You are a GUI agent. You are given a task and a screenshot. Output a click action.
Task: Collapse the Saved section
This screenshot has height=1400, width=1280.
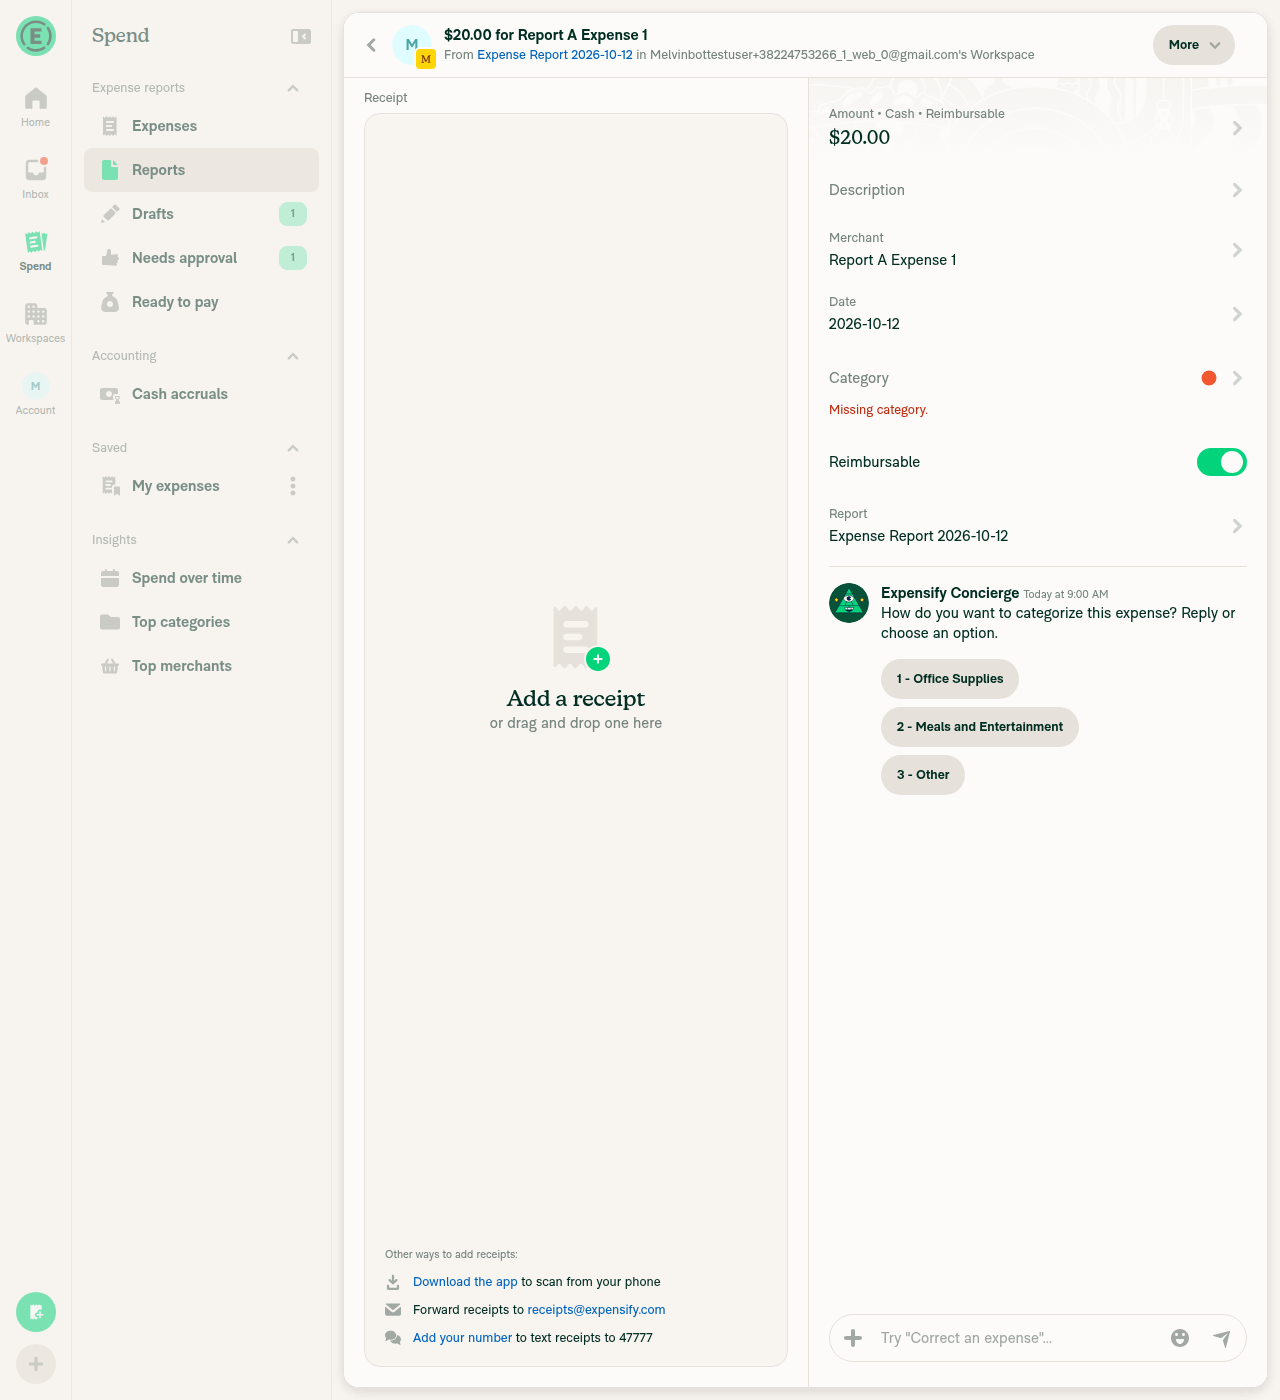click(x=293, y=448)
